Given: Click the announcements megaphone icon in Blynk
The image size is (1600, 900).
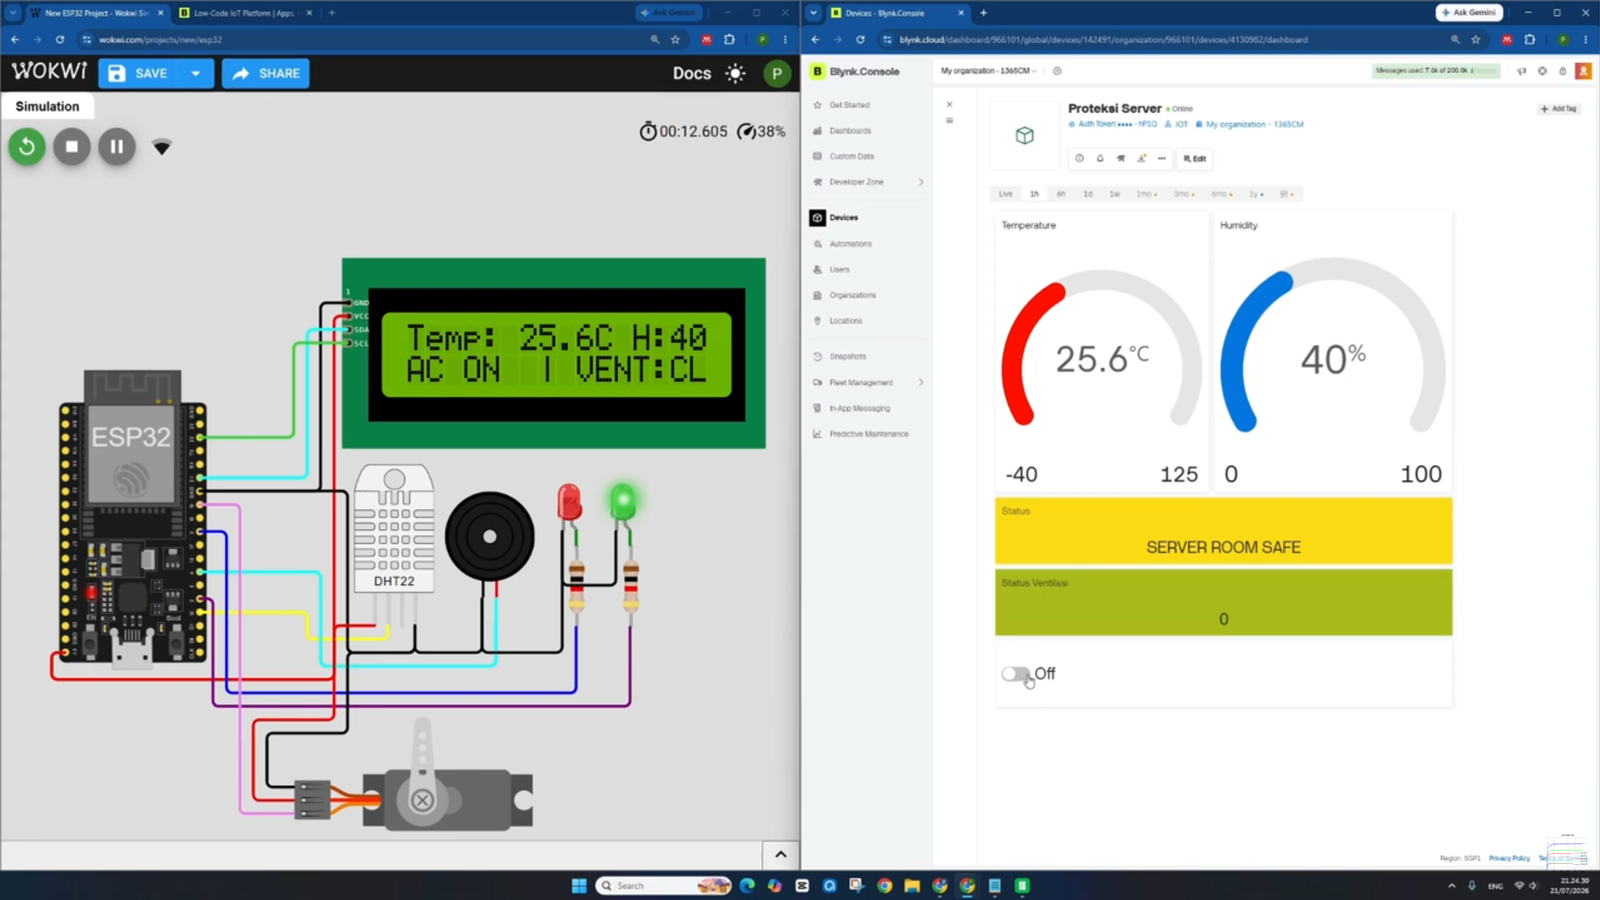Looking at the screenshot, I should pos(1522,71).
